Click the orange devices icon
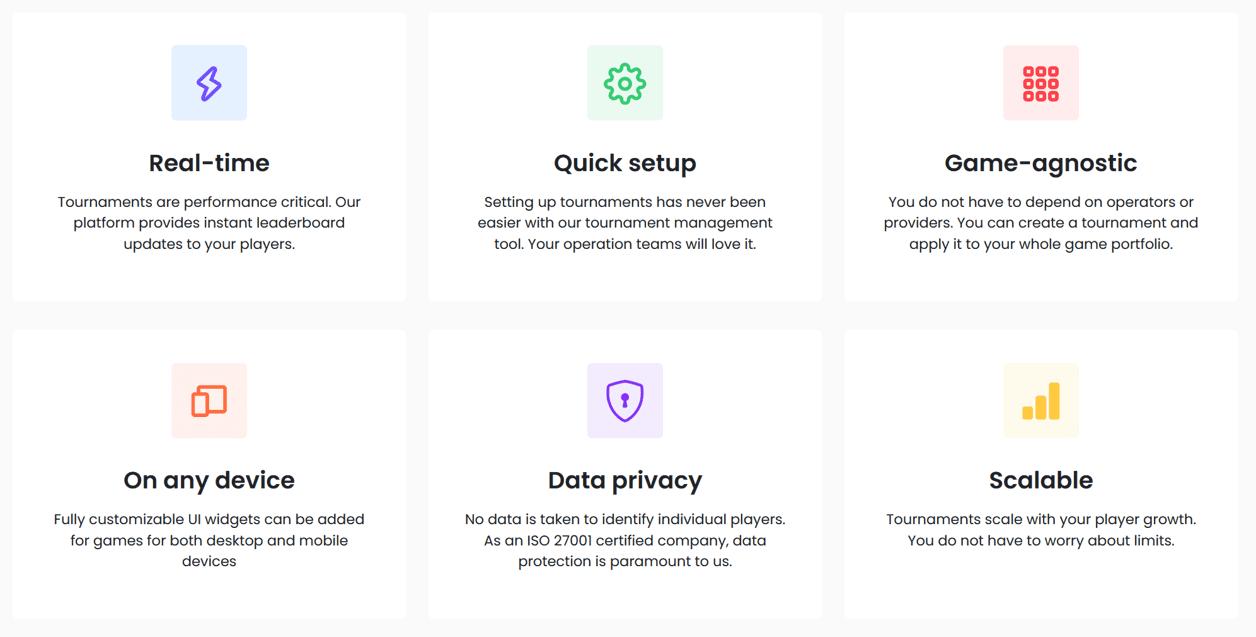 tap(209, 401)
